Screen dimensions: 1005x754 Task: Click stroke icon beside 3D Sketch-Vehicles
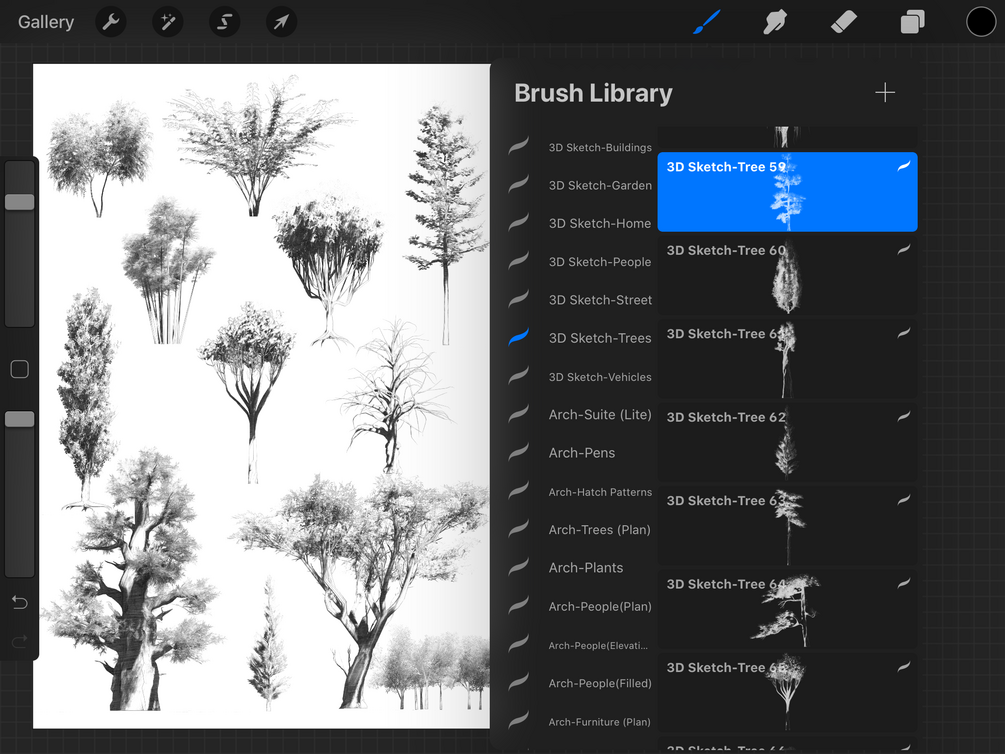519,376
